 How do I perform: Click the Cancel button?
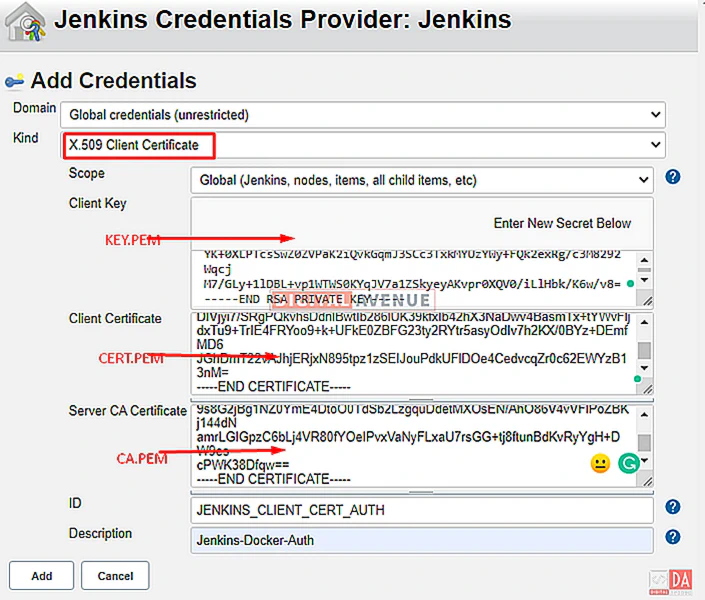(x=115, y=576)
